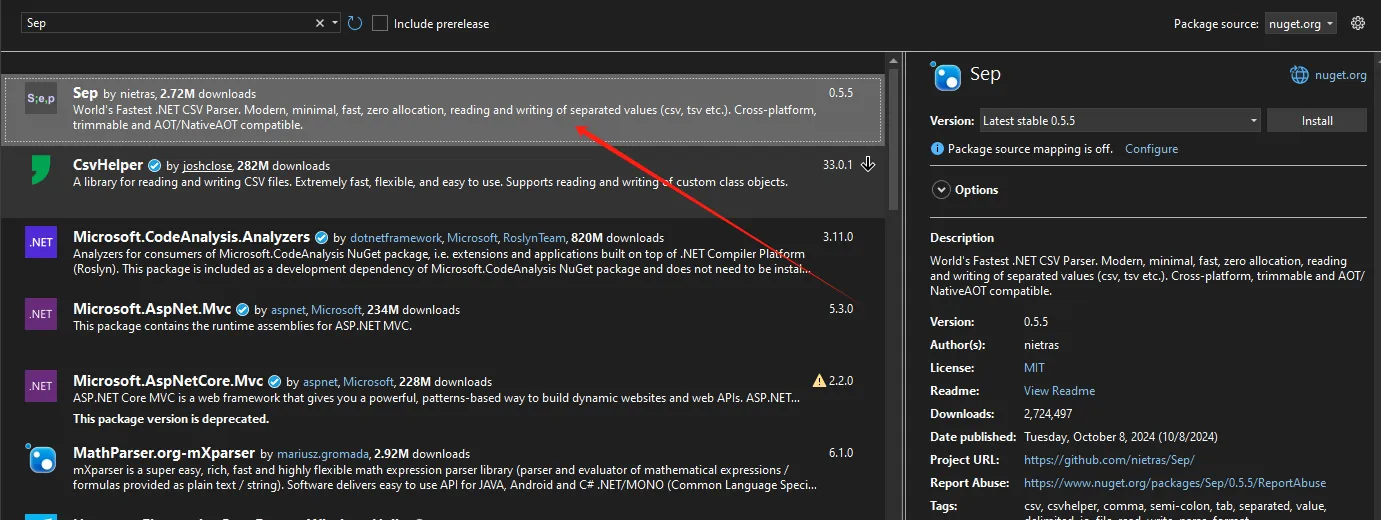This screenshot has width=1381, height=520.
Task: Click the author value nietras in details
Action: point(1041,345)
